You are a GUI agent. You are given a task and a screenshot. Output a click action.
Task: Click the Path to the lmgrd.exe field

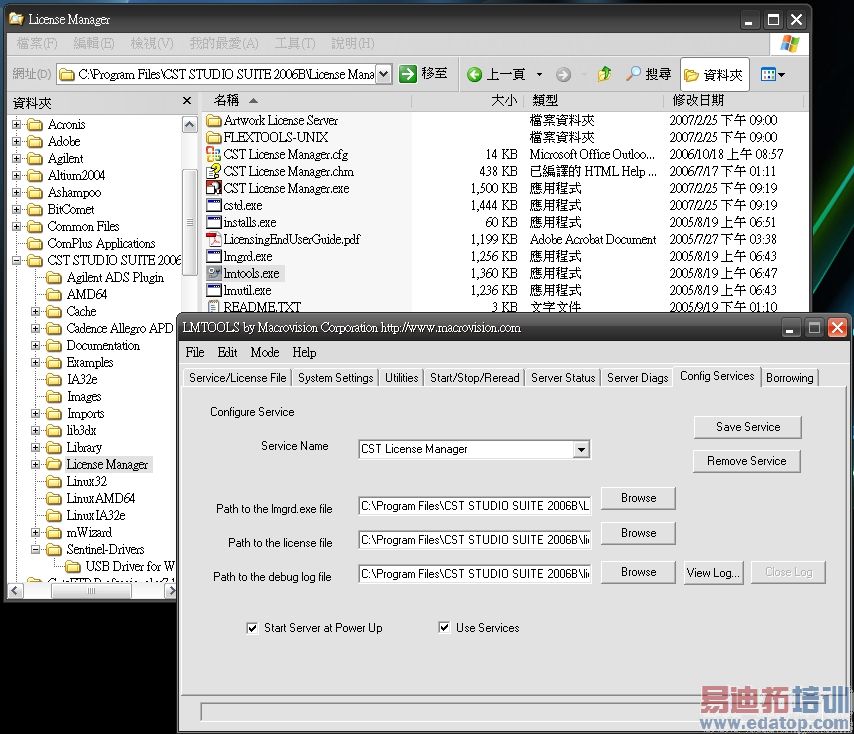(x=475, y=506)
